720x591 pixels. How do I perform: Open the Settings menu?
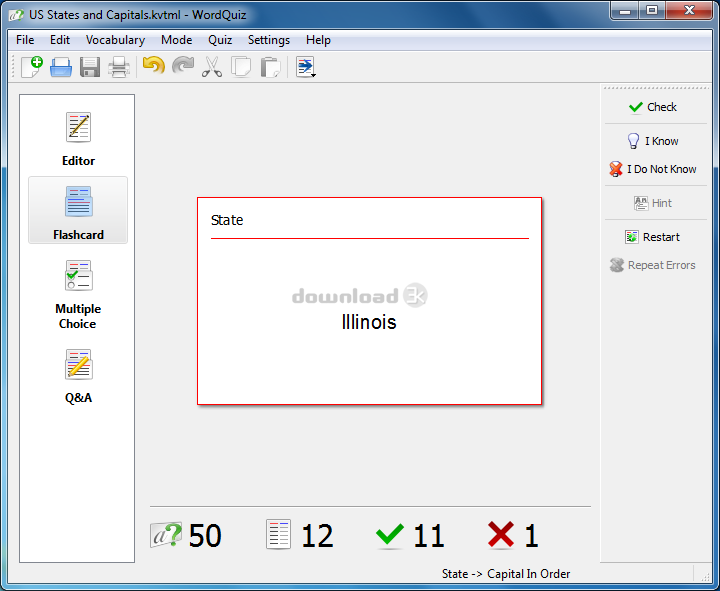269,40
